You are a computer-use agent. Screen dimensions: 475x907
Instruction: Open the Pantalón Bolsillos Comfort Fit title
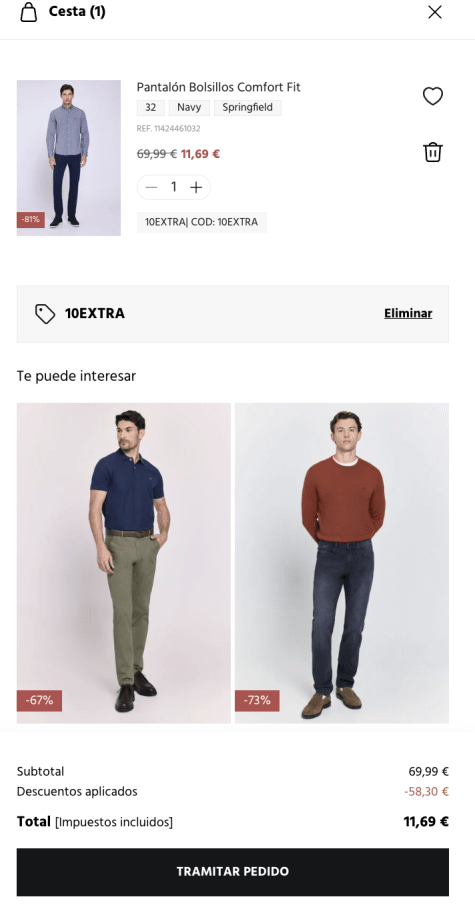point(219,87)
